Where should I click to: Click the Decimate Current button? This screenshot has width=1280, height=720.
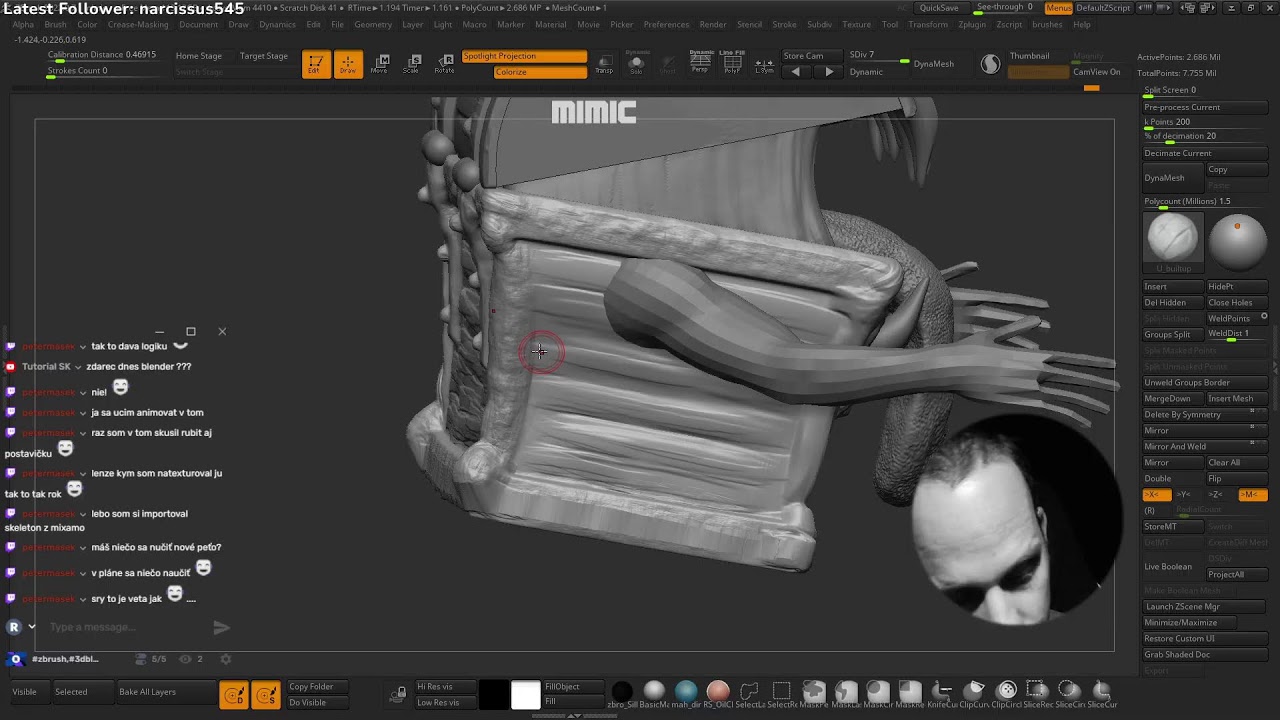tap(1205, 153)
